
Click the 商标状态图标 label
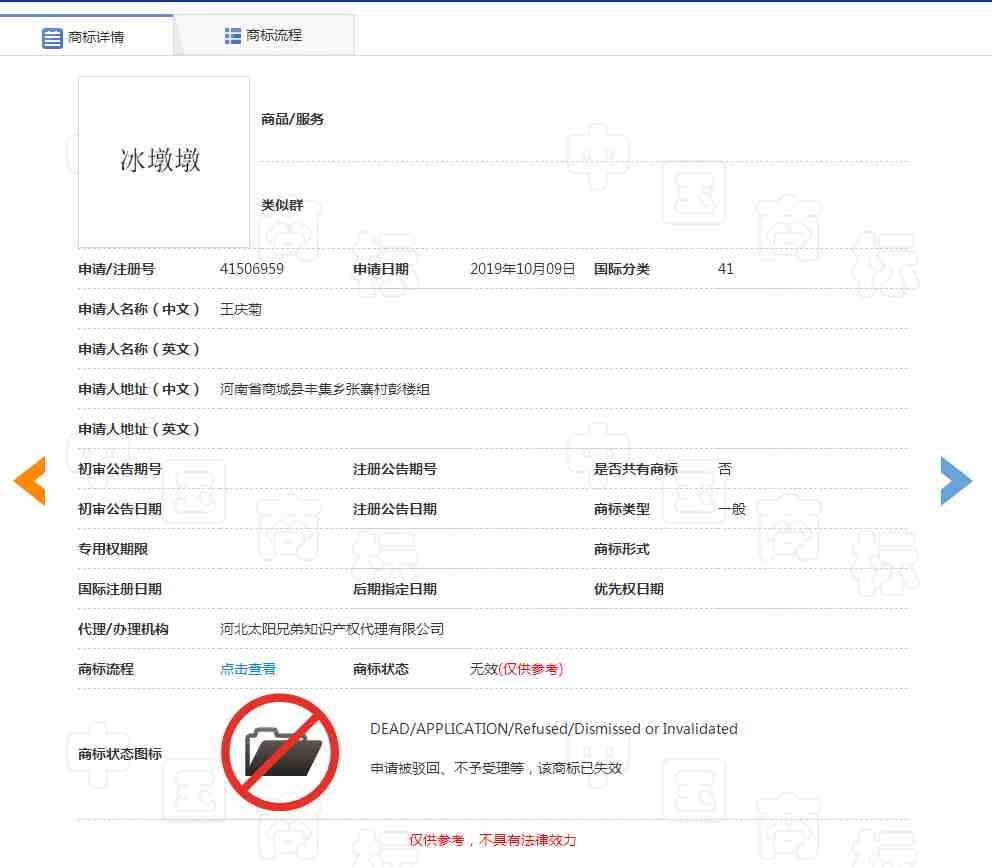(120, 754)
